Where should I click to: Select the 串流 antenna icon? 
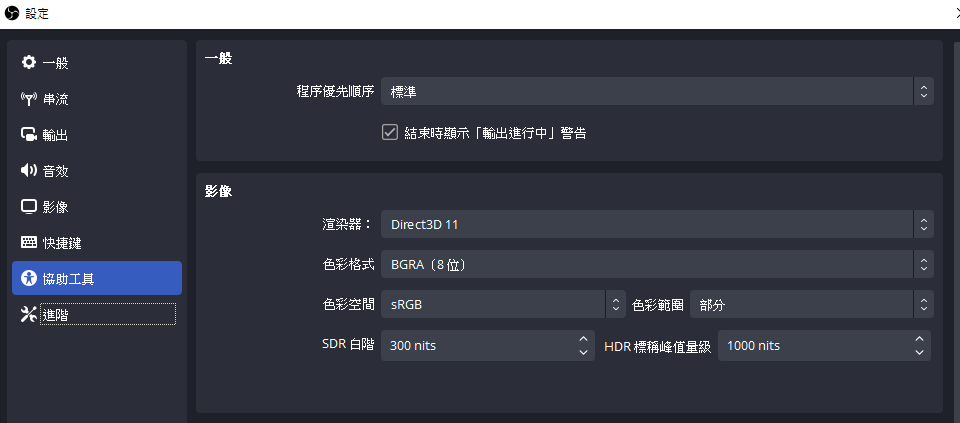pyautogui.click(x=29, y=99)
